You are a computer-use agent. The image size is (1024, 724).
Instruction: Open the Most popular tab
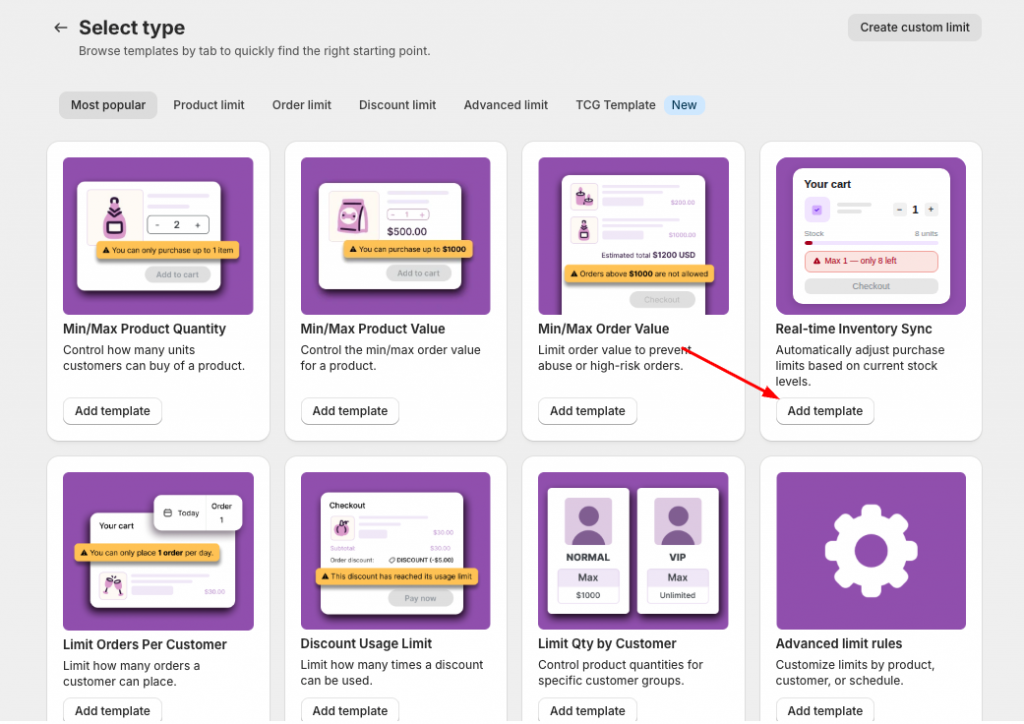click(x=108, y=105)
